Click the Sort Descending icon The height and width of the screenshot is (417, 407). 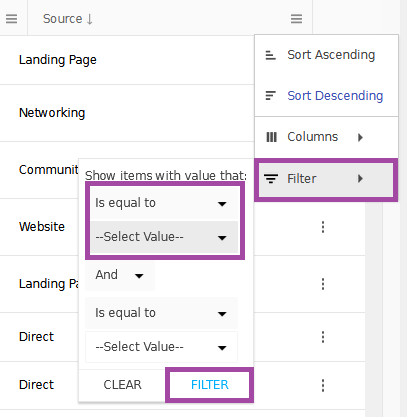[x=270, y=96]
